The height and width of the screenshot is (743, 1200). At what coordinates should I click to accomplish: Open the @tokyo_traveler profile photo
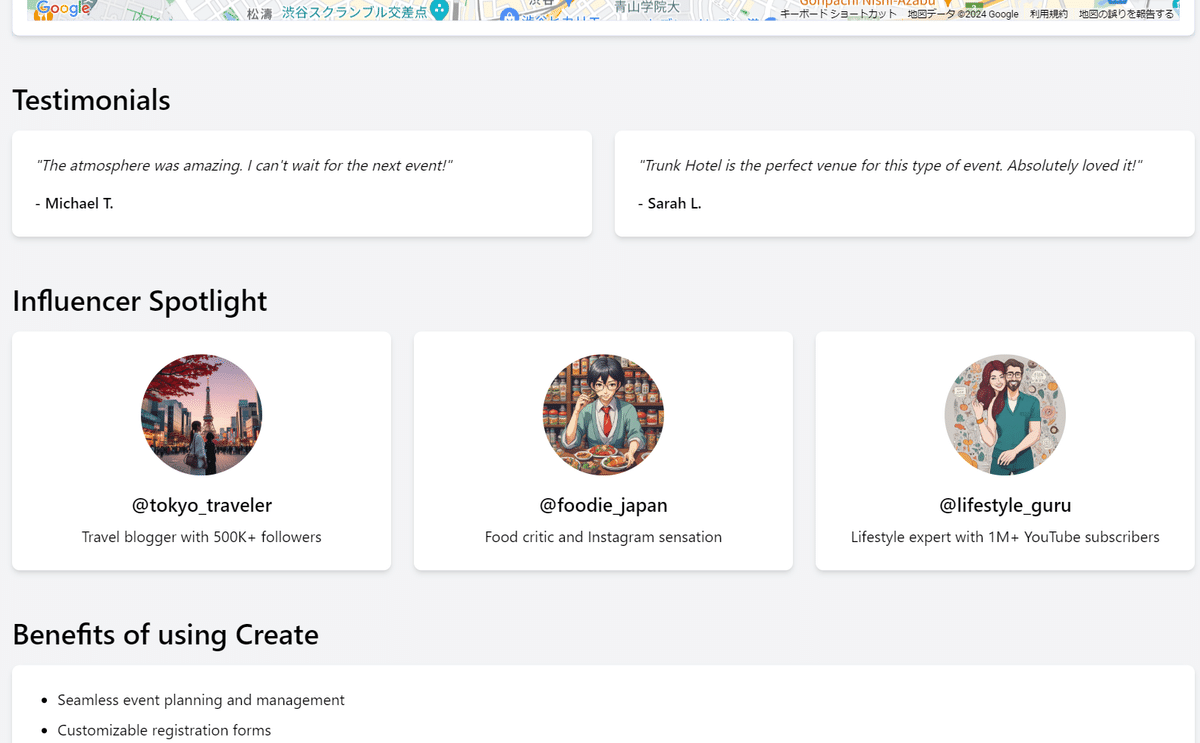(201, 415)
